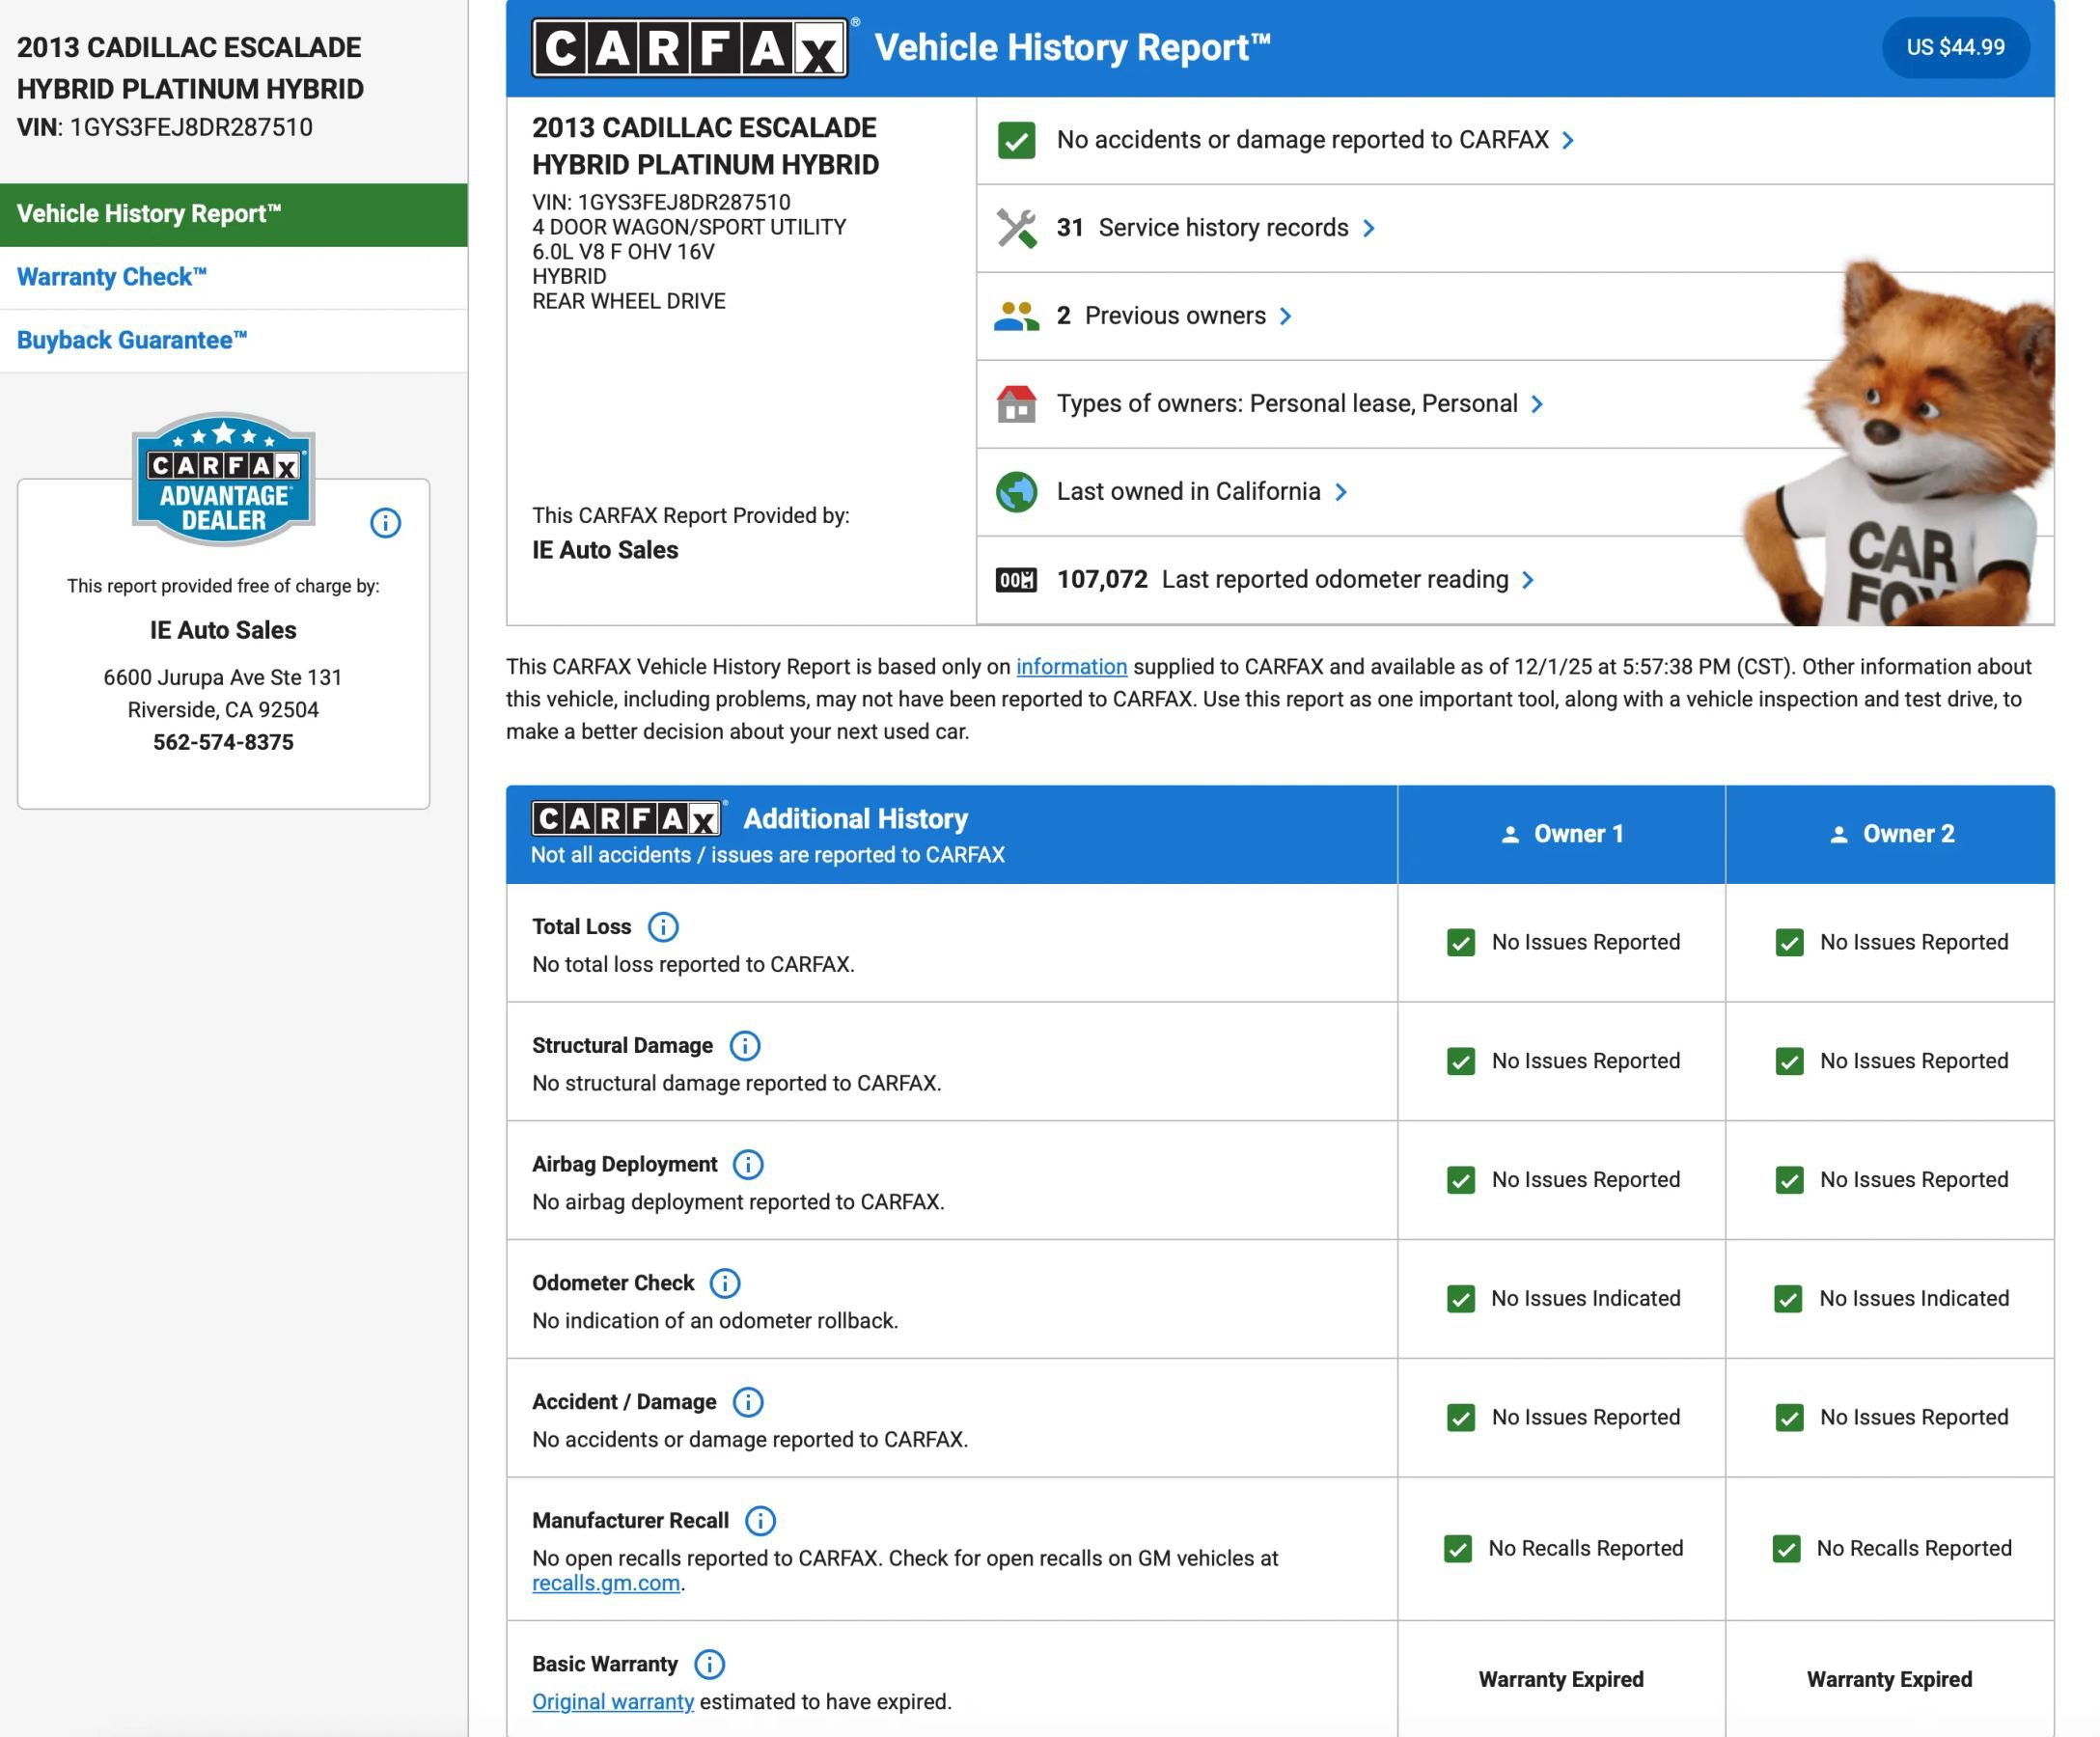Expand the 2 Previous owners chevron

(x=1286, y=317)
